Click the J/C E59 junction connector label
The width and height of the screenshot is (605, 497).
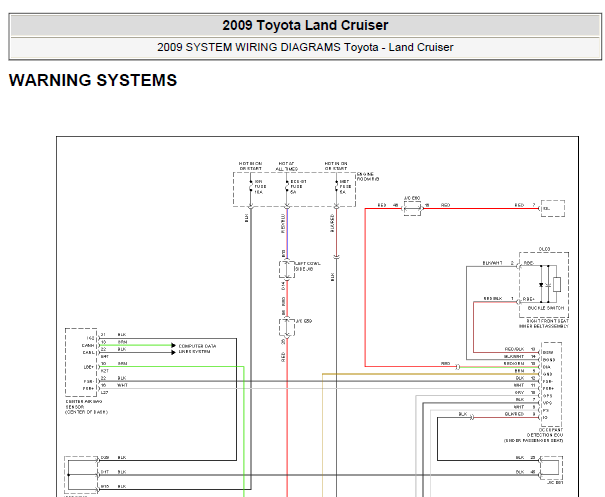[x=304, y=321]
